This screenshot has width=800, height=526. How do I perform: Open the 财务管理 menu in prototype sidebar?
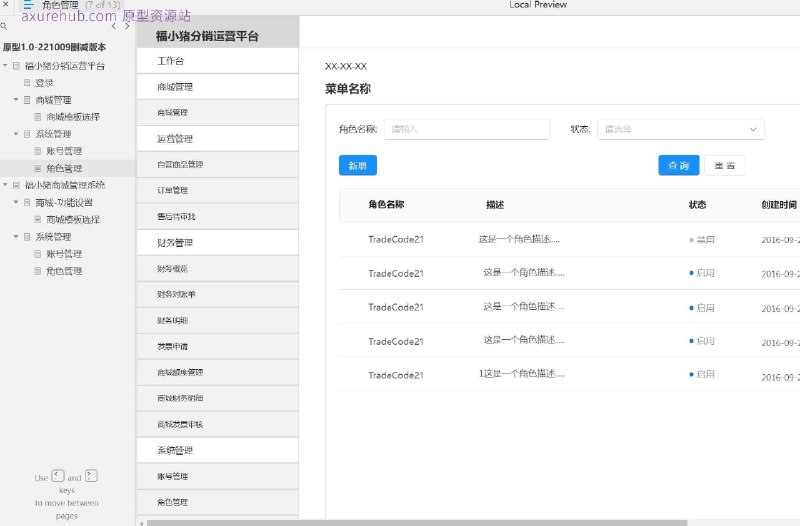218,243
